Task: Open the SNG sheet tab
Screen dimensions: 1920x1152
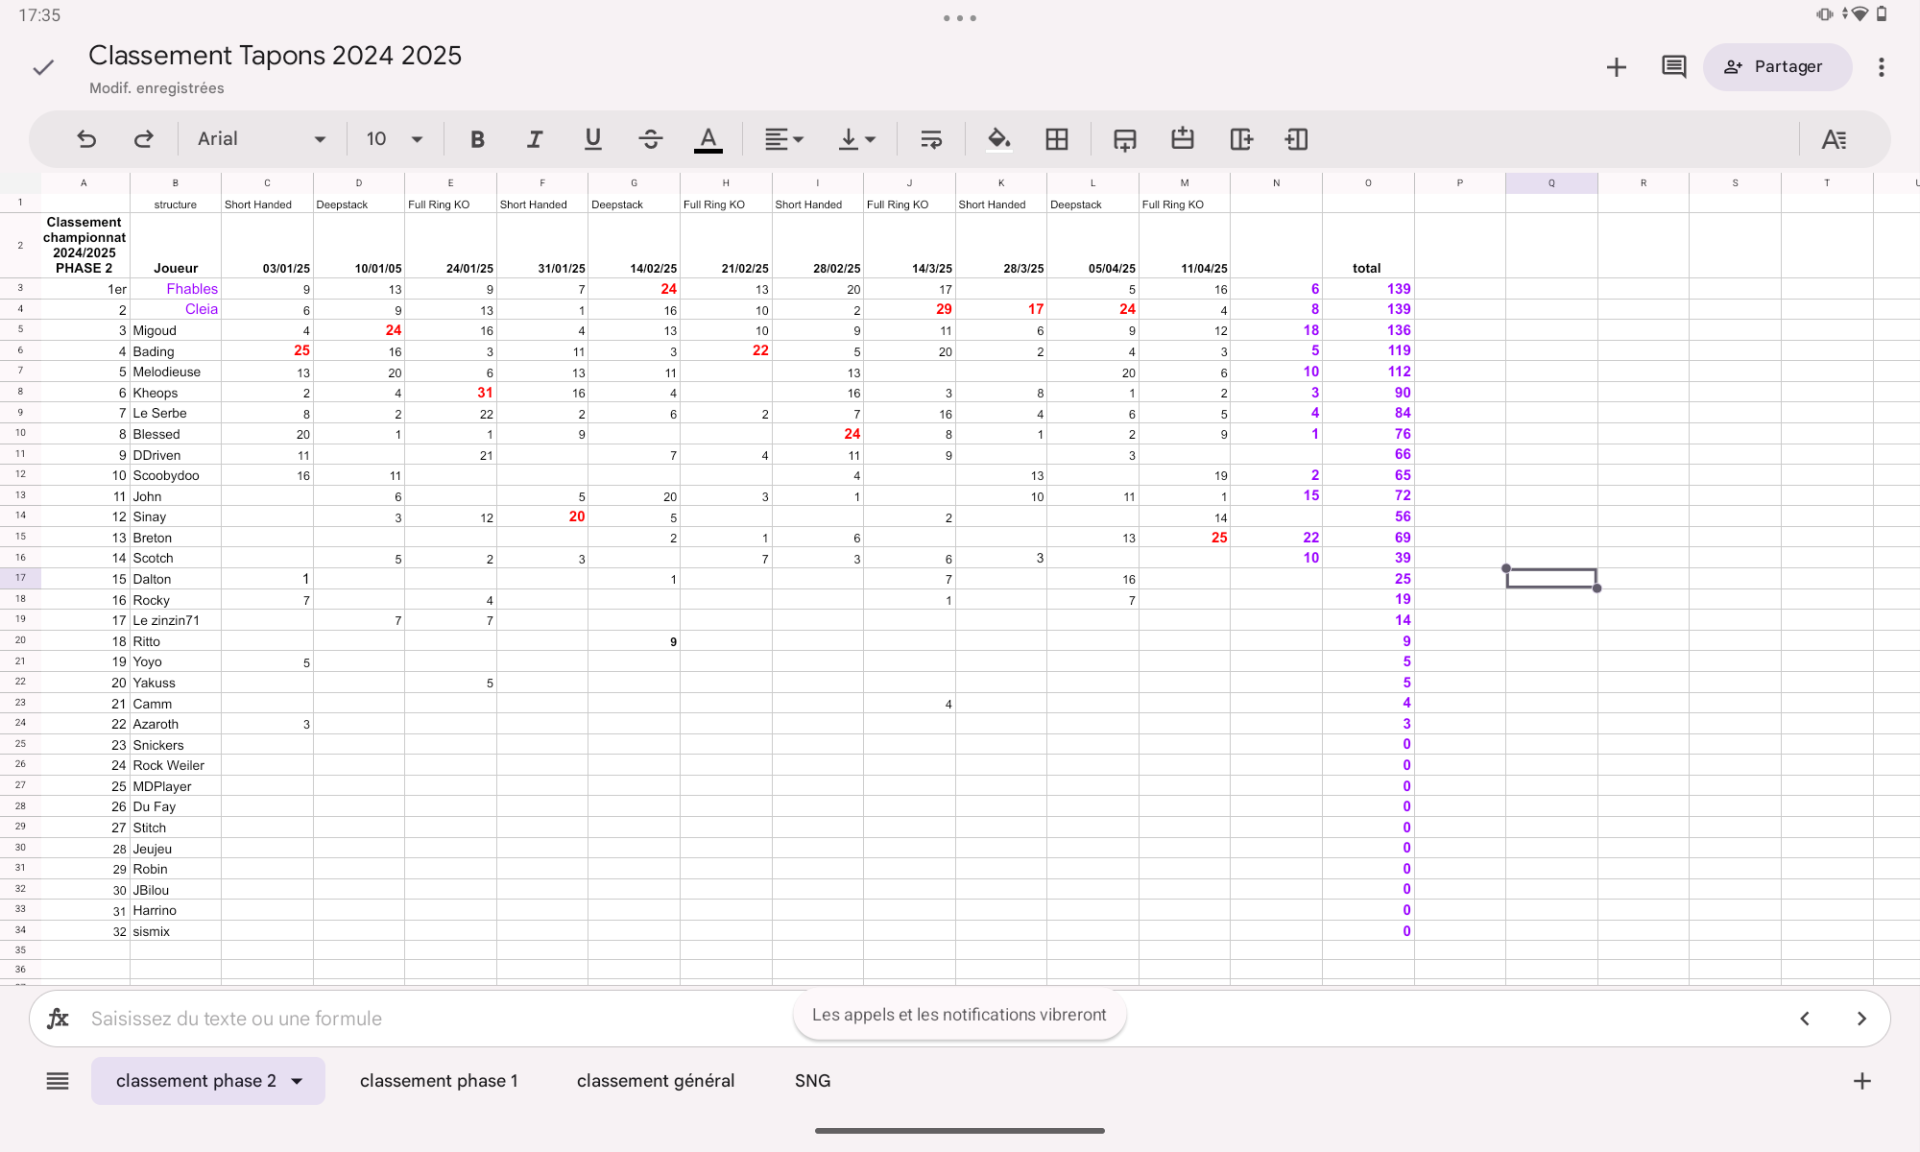Action: (x=812, y=1081)
